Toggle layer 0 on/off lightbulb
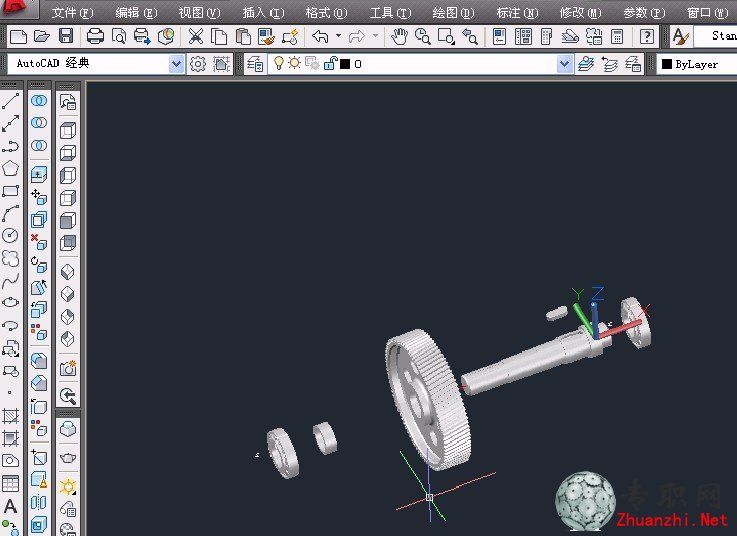Image resolution: width=737 pixels, height=536 pixels. tap(279, 63)
